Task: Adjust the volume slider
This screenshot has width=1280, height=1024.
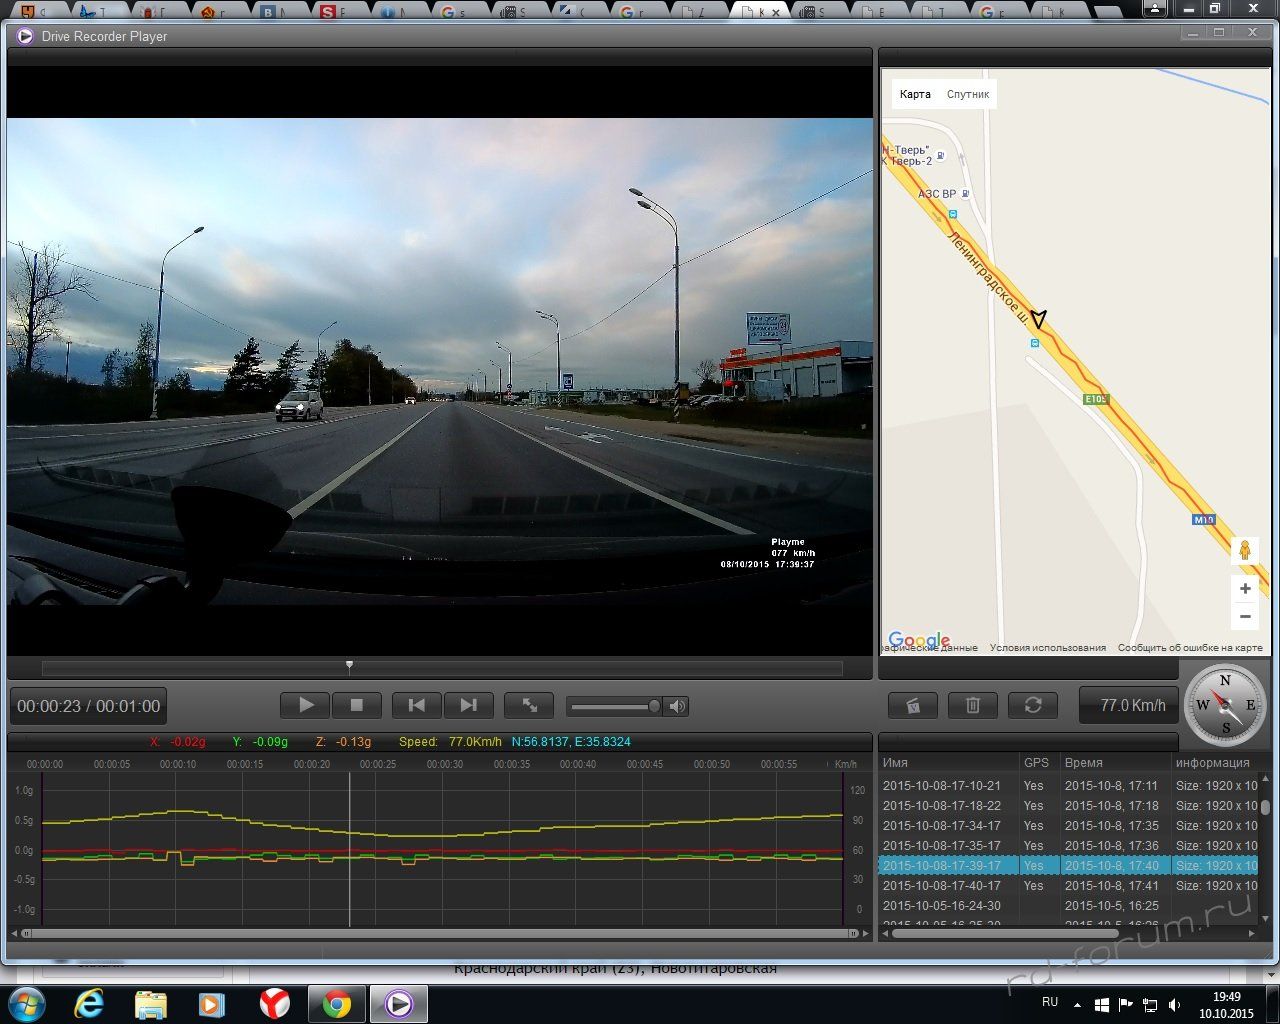Action: (653, 706)
